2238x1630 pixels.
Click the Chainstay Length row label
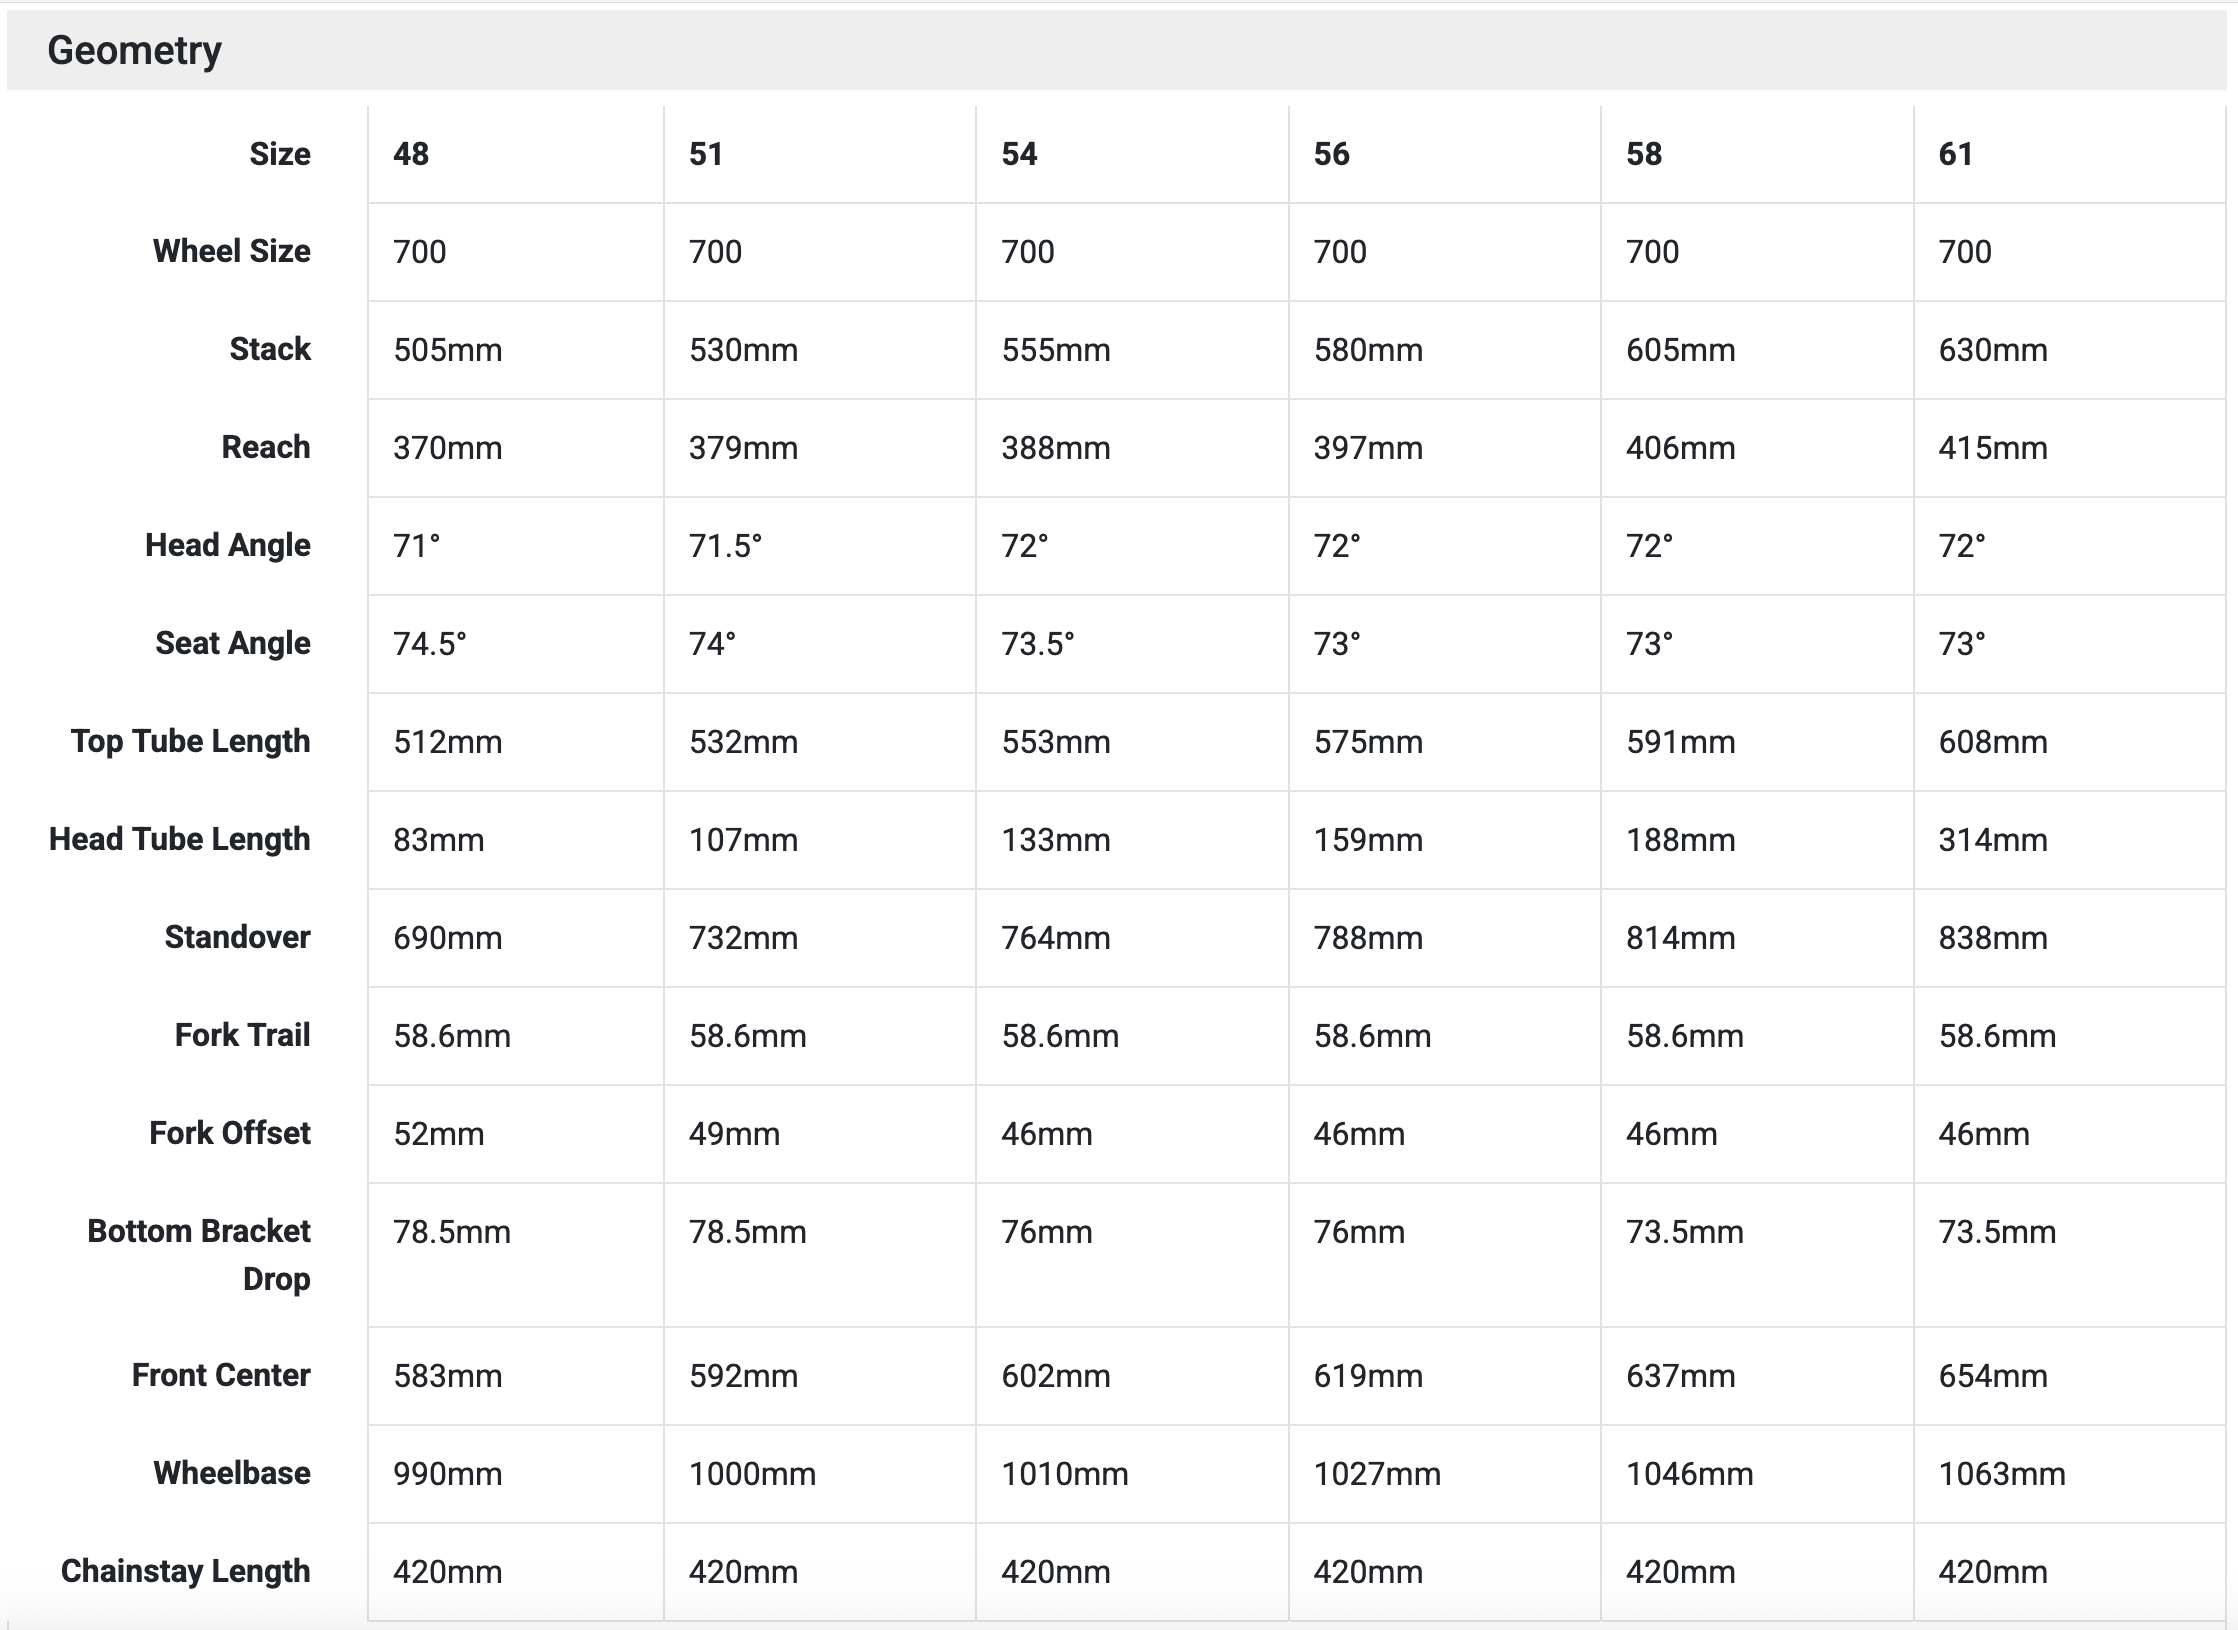(x=185, y=1571)
